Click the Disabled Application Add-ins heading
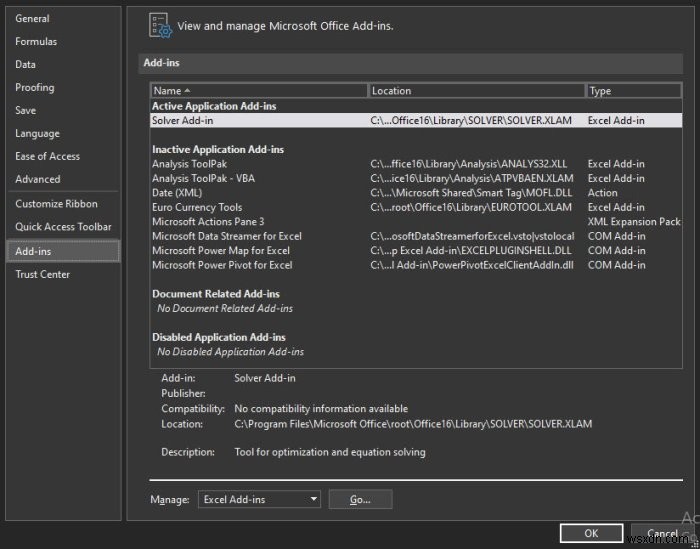This screenshot has height=549, width=700. tap(219, 337)
